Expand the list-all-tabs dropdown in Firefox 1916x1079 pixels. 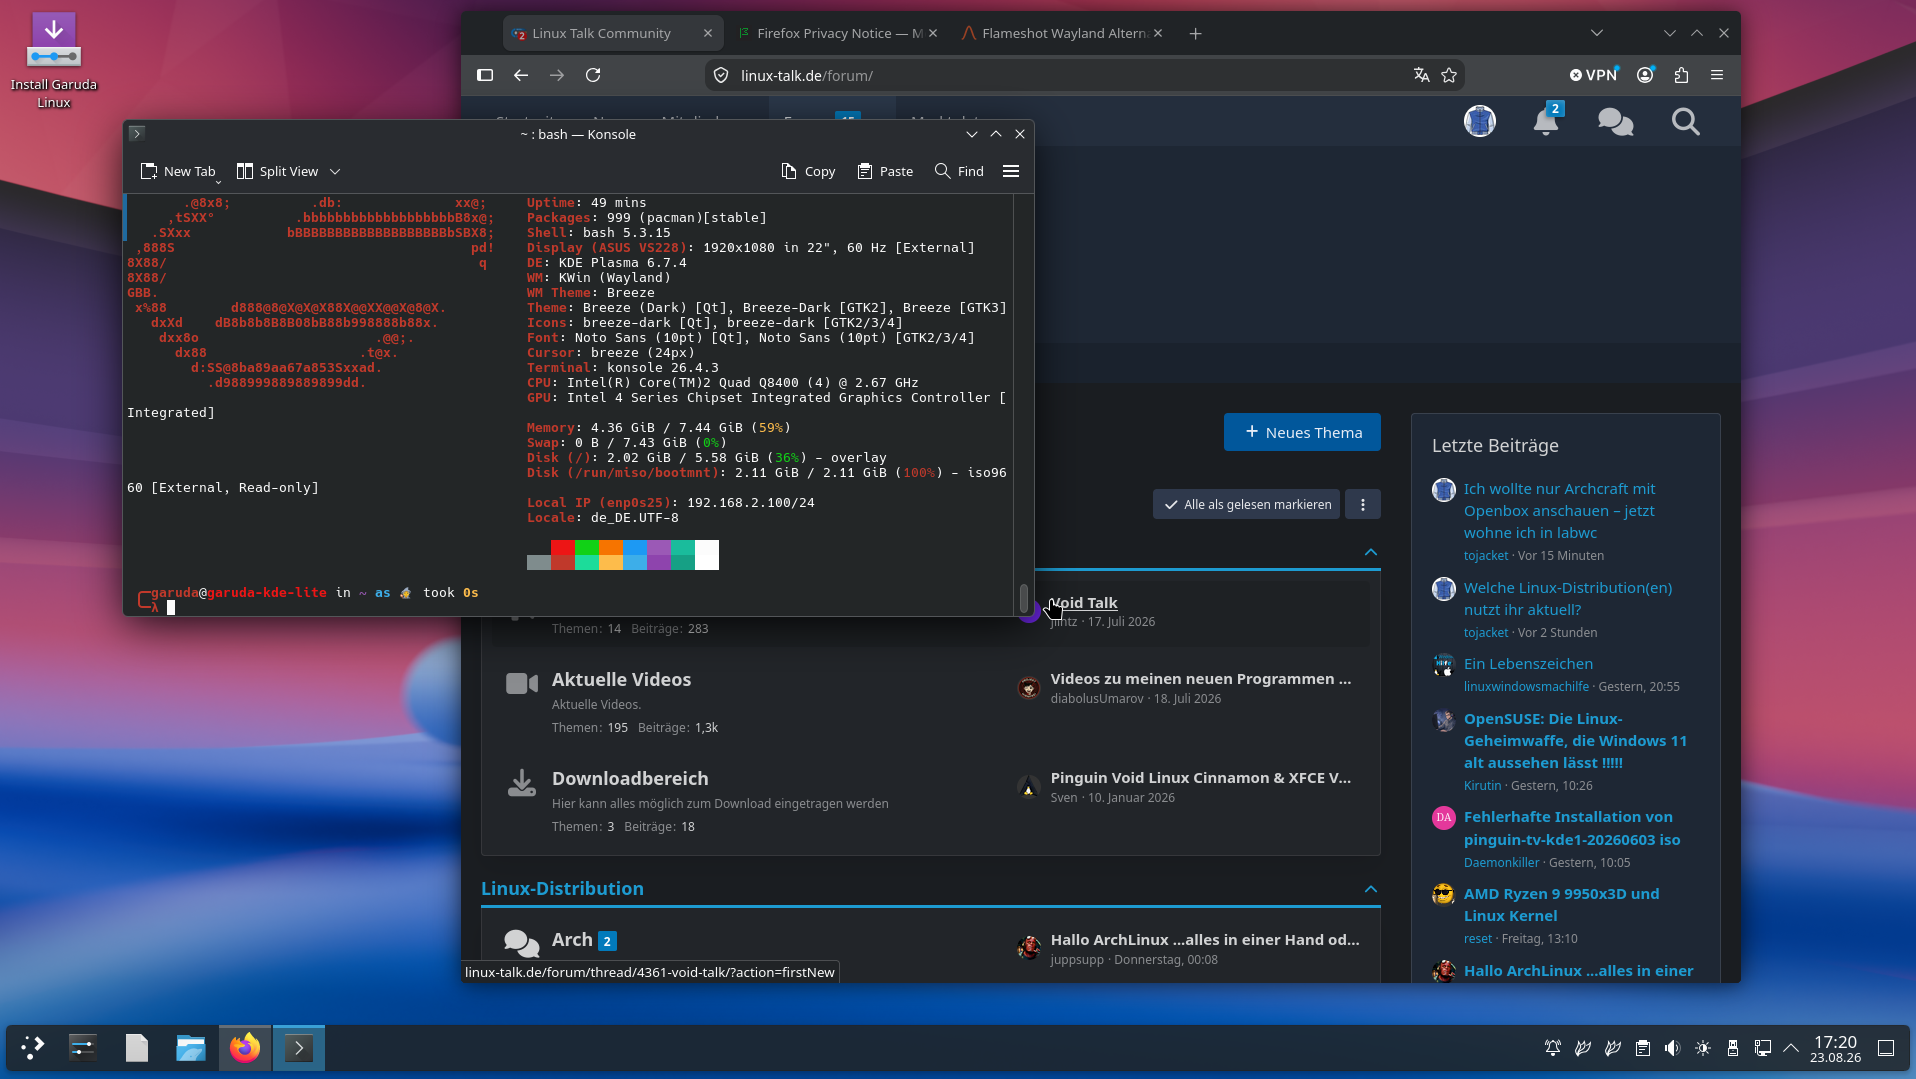[1597, 33]
